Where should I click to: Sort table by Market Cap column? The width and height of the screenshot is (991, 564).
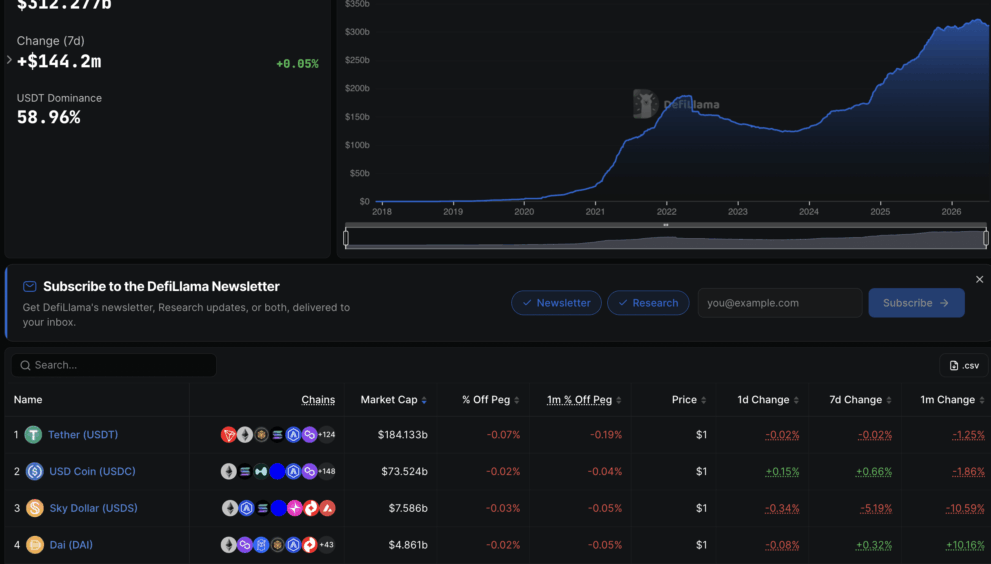tap(393, 400)
